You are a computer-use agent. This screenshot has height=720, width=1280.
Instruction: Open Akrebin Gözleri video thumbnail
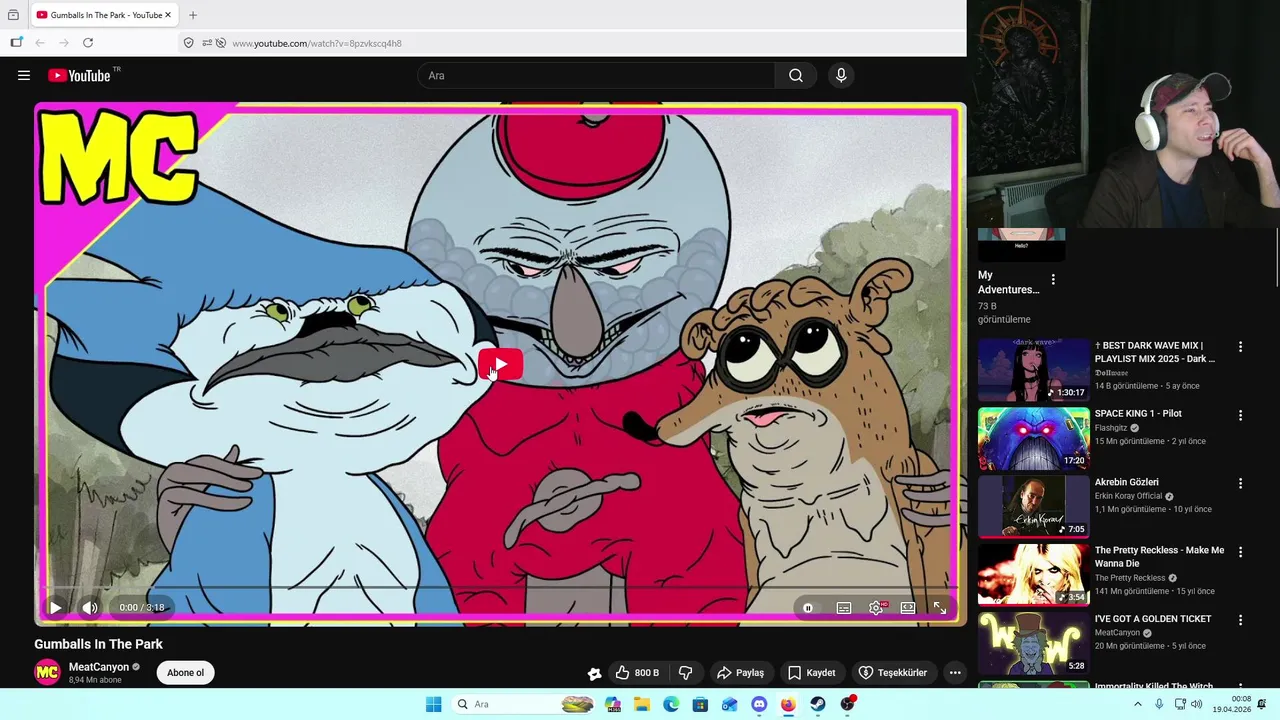[1034, 507]
